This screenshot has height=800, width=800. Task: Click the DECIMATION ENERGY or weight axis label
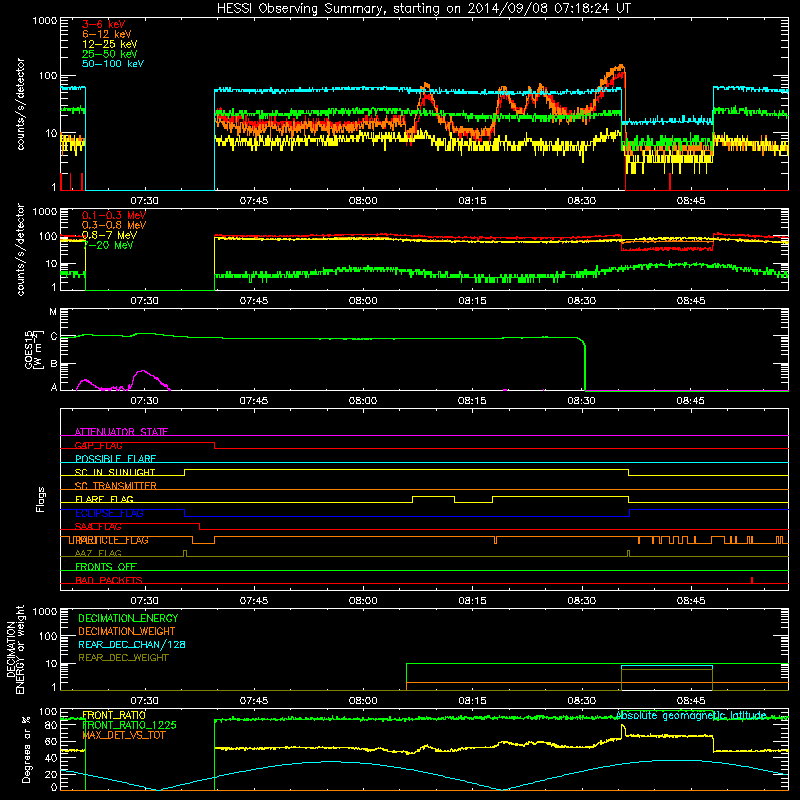click(15, 649)
